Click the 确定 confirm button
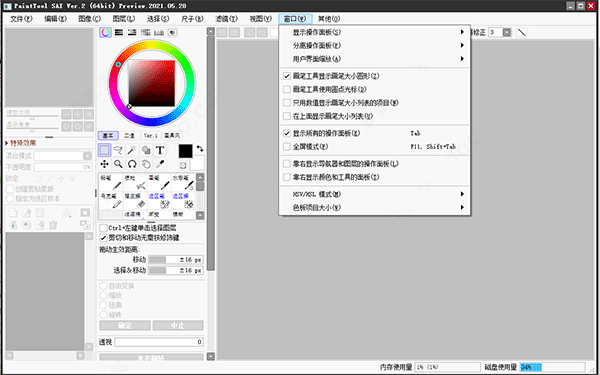This screenshot has height=375, width=600. coord(125,326)
